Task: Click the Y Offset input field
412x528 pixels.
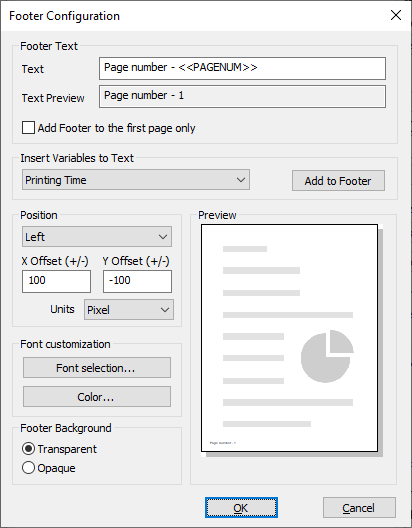Action: pos(137,281)
